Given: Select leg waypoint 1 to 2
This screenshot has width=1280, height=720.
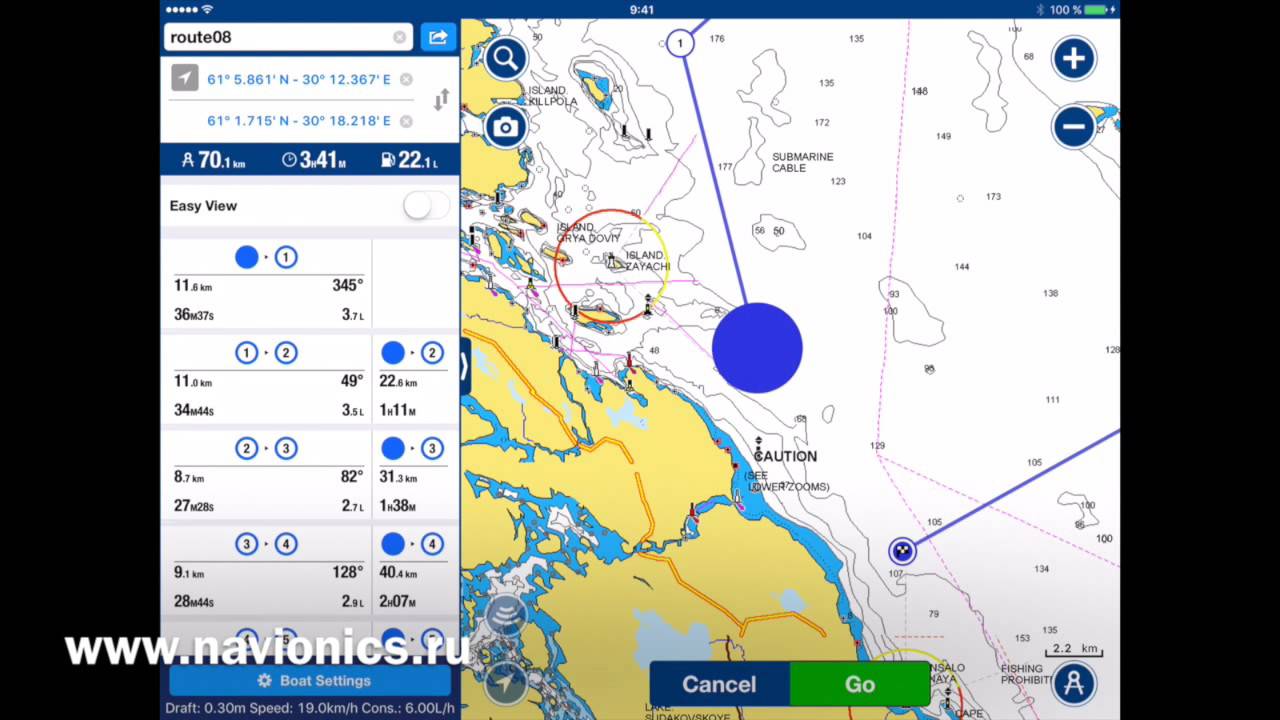Looking at the screenshot, I should coord(266,380).
